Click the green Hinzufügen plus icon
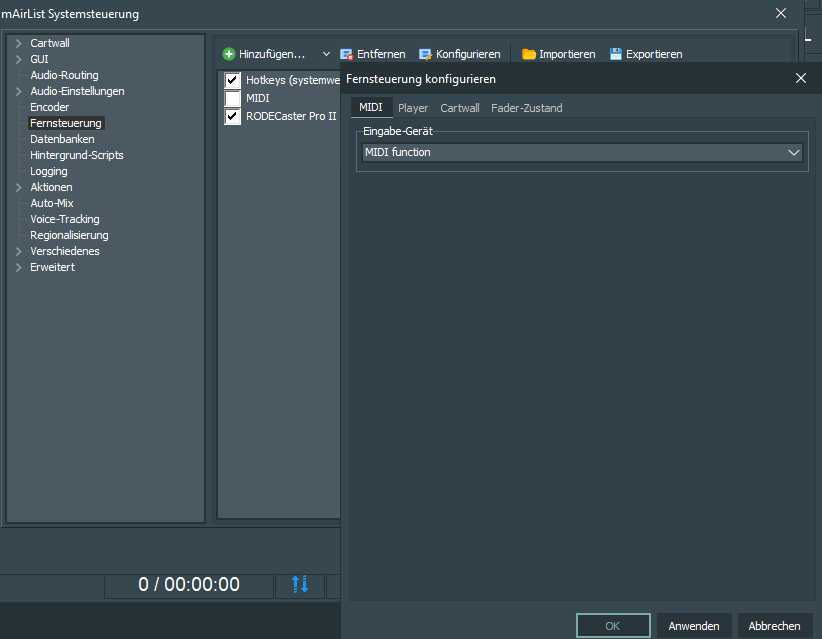This screenshot has width=822, height=639. pyautogui.click(x=229, y=54)
